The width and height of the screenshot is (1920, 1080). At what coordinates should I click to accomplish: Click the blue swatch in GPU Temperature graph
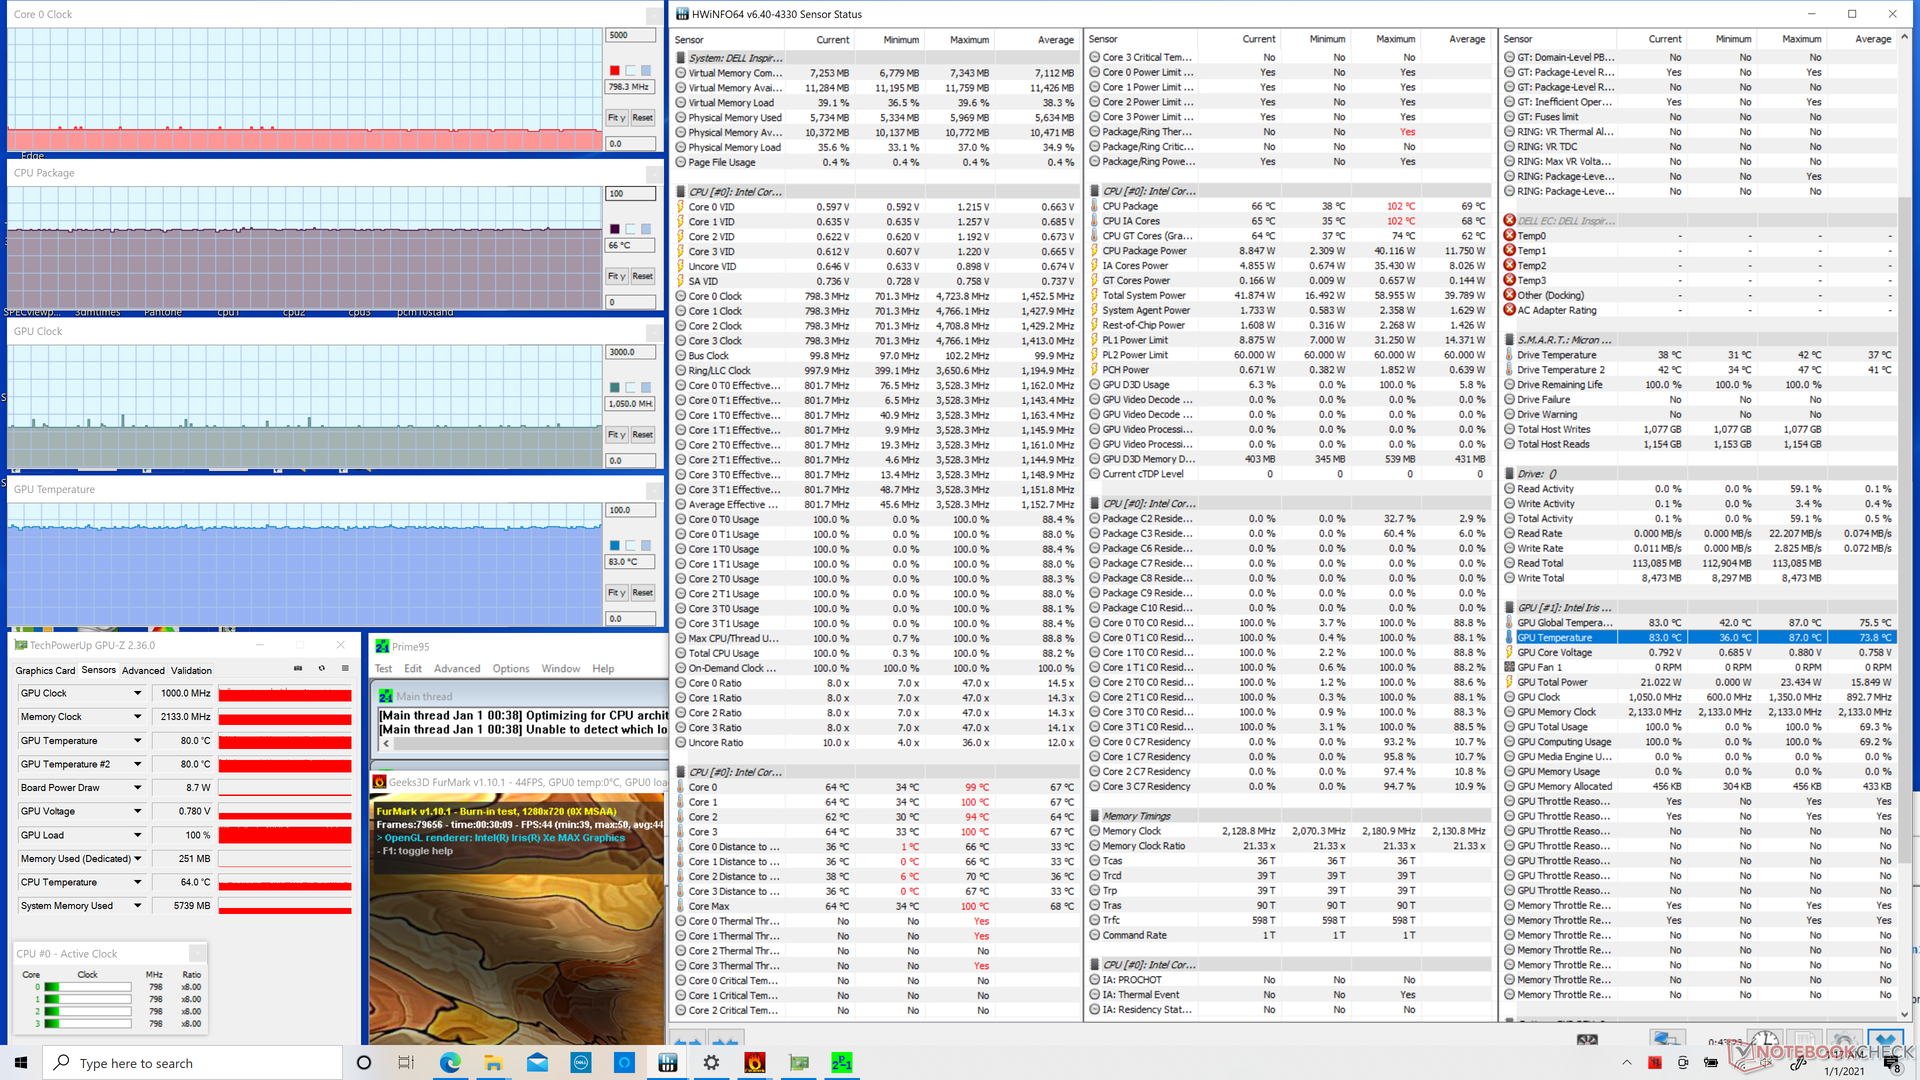pos(615,545)
